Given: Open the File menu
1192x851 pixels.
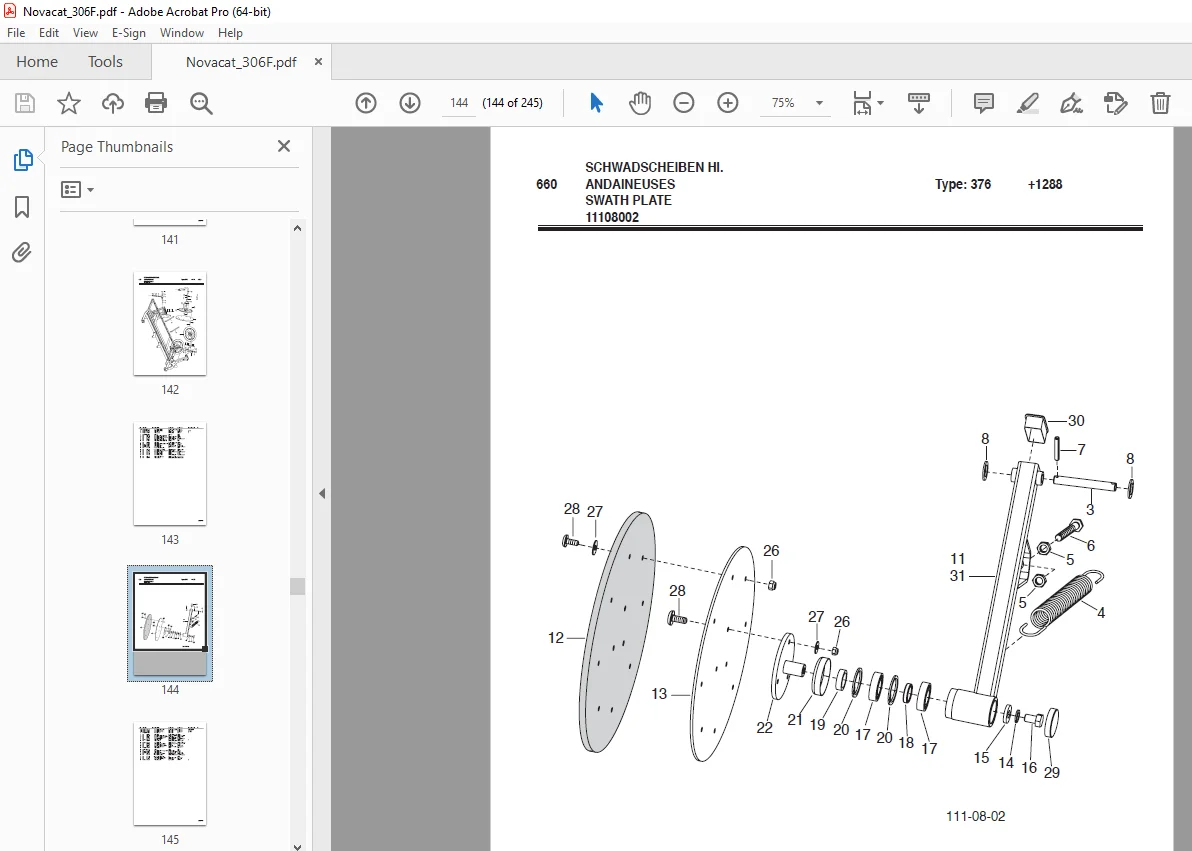Looking at the screenshot, I should [x=16, y=33].
